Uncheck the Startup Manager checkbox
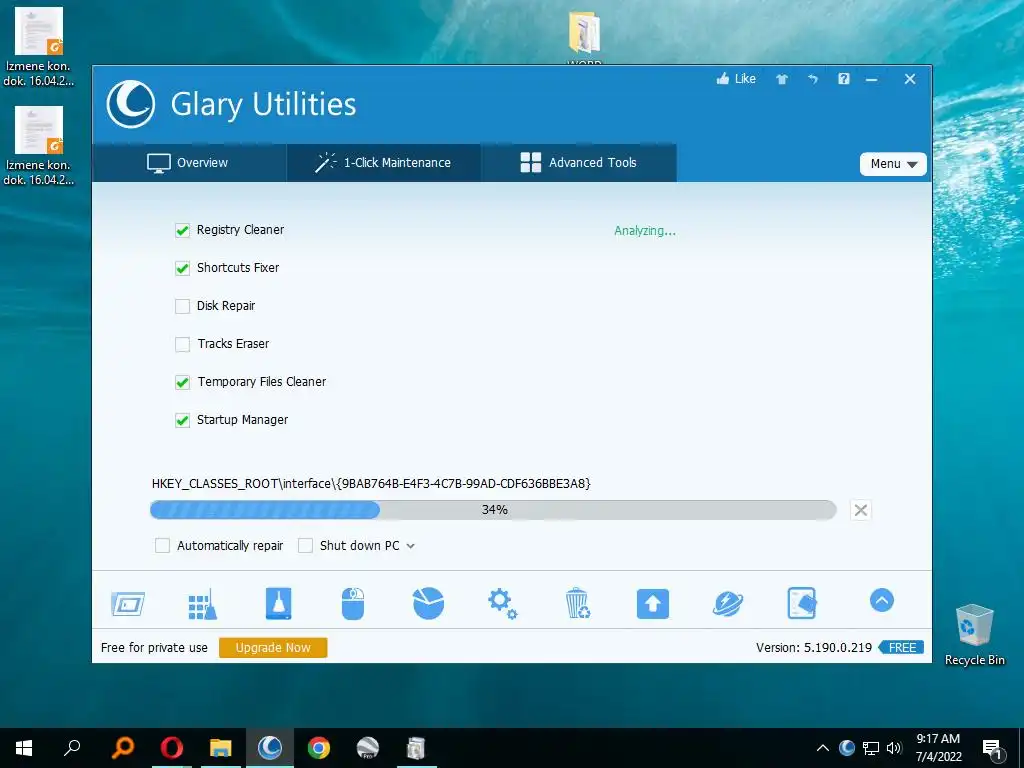1024x768 pixels. [x=182, y=420]
